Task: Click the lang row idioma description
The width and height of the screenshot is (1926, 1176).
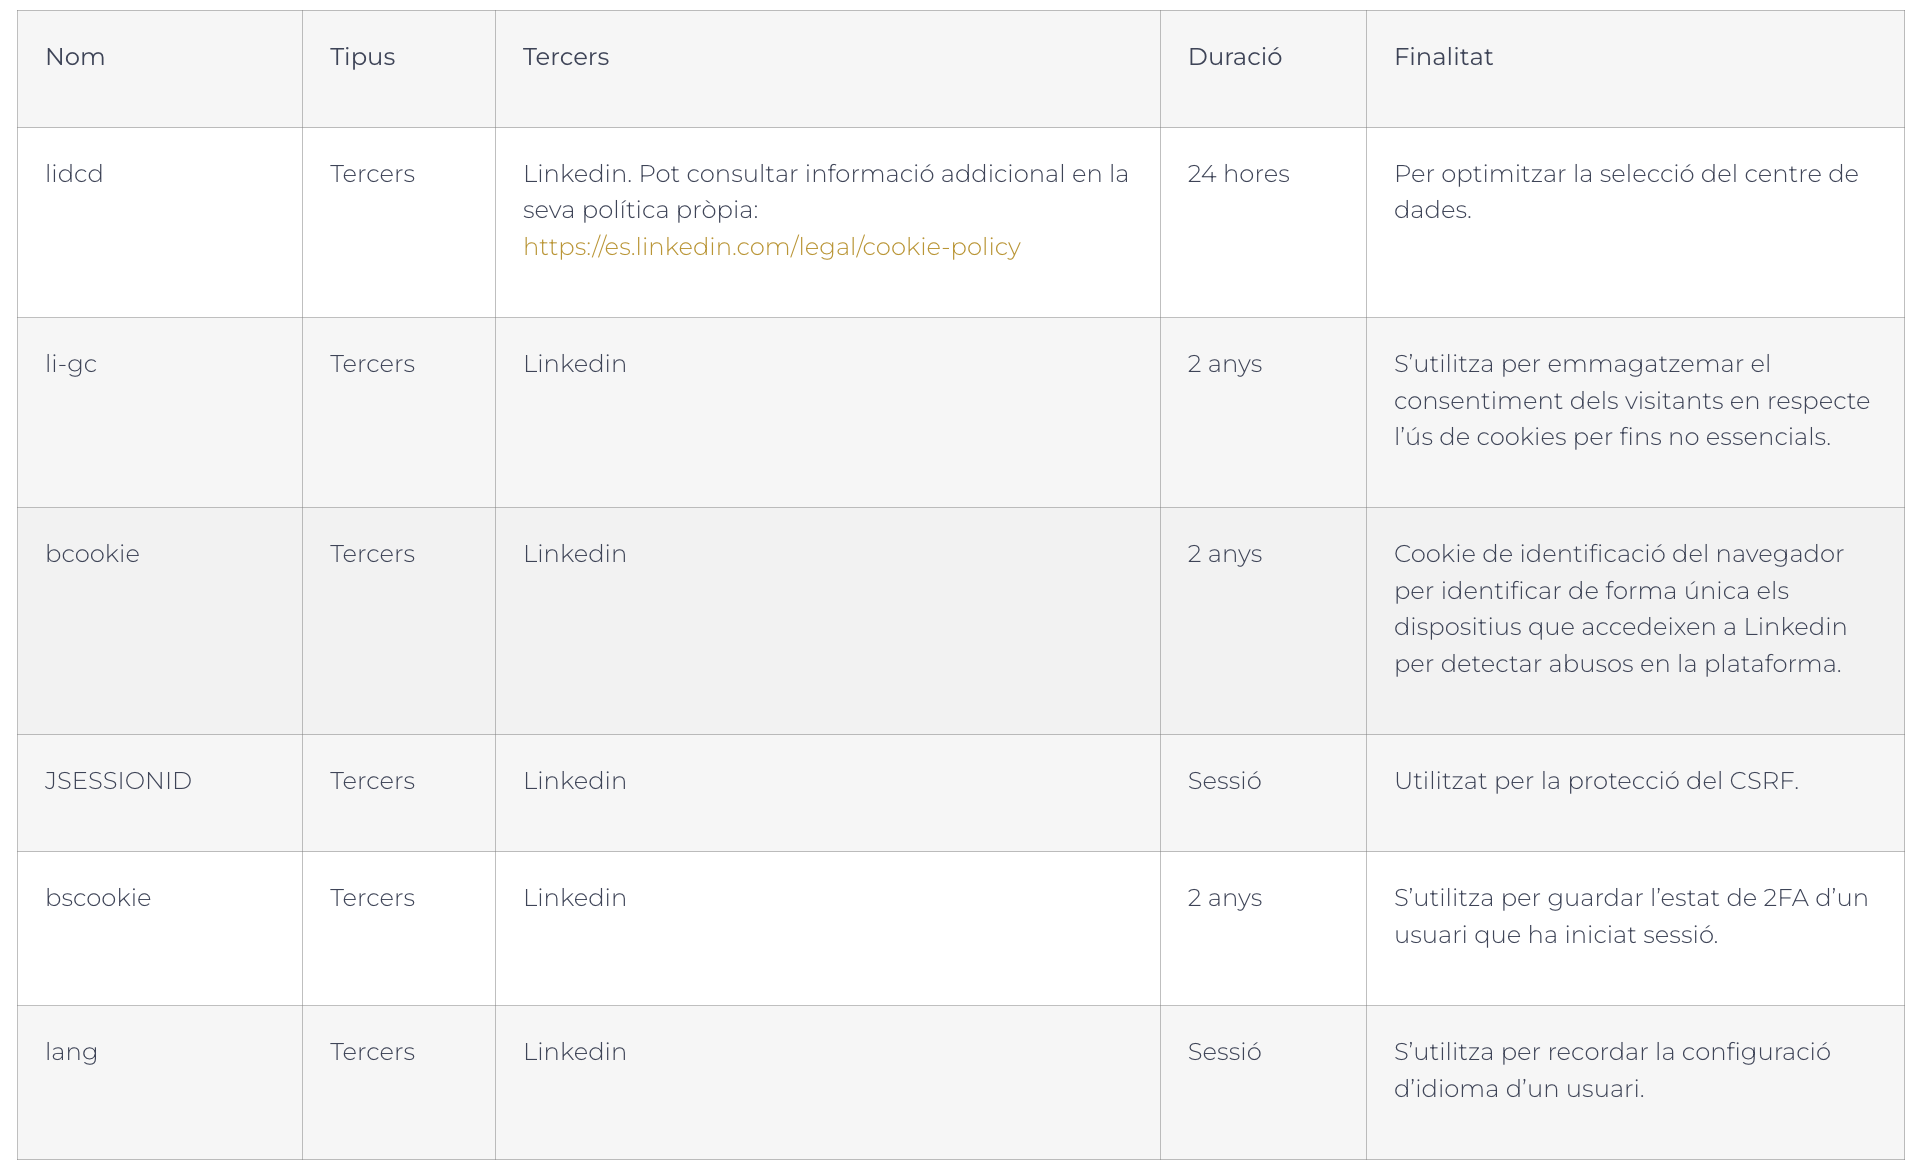Action: pos(1612,1070)
